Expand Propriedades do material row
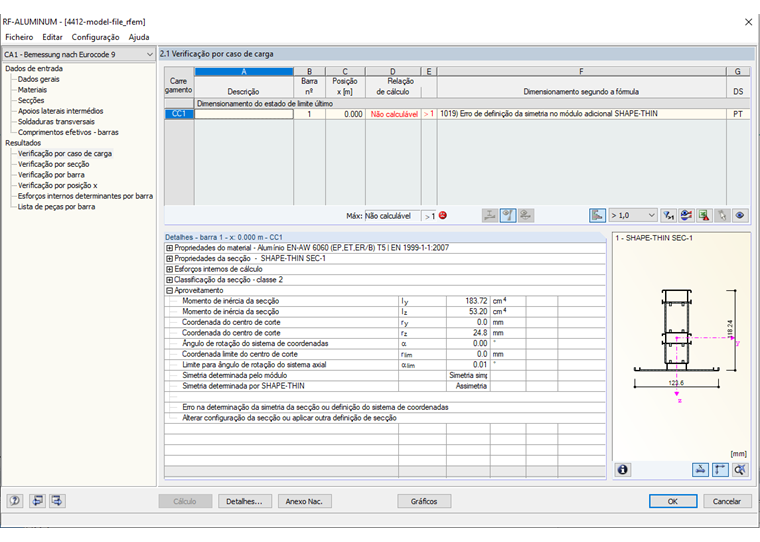This screenshot has height=542, width=760. [170, 248]
